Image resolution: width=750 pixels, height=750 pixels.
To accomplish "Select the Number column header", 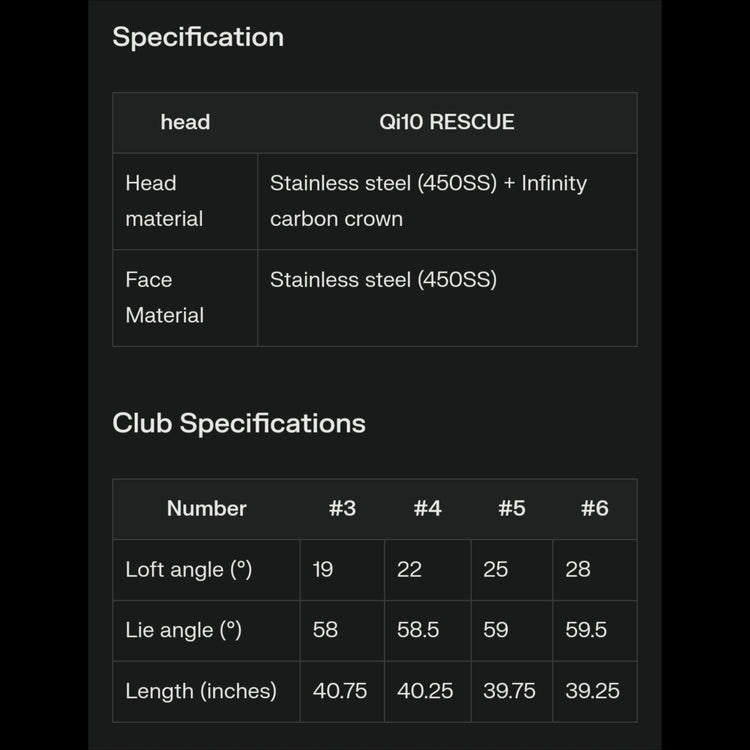I will [x=206, y=508].
